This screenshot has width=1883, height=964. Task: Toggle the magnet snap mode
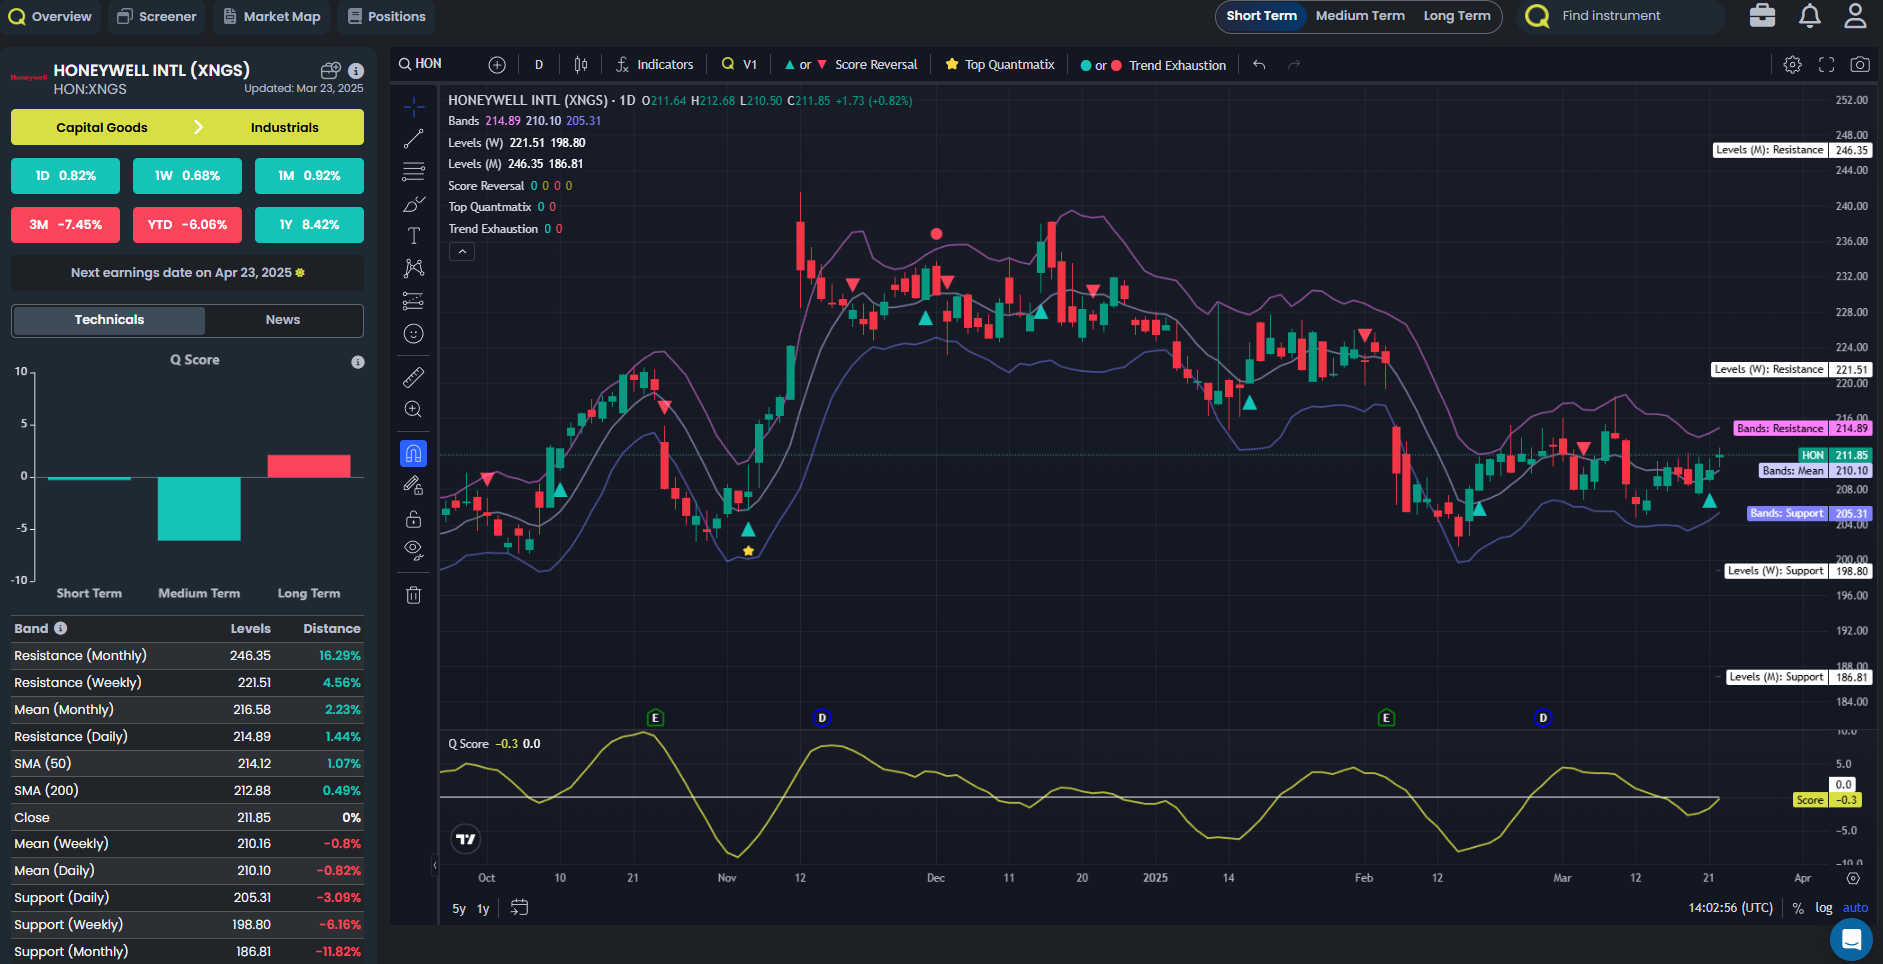tap(413, 453)
